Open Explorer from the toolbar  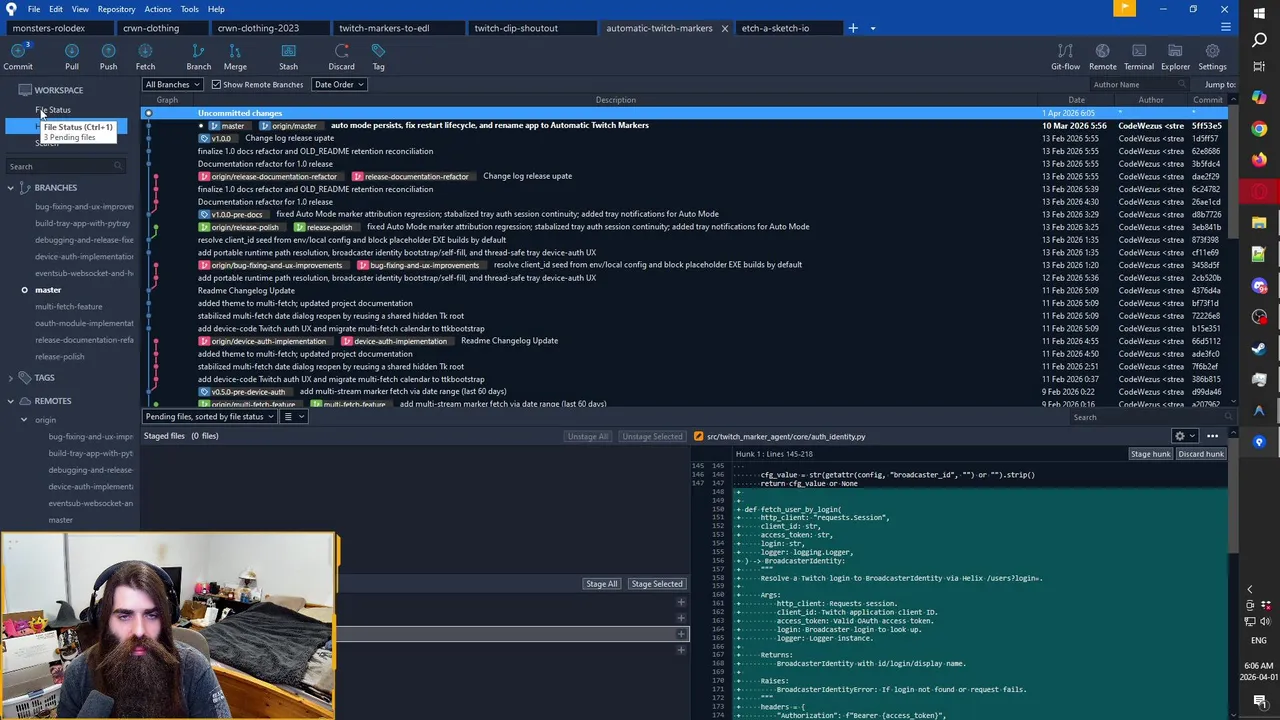point(1175,57)
